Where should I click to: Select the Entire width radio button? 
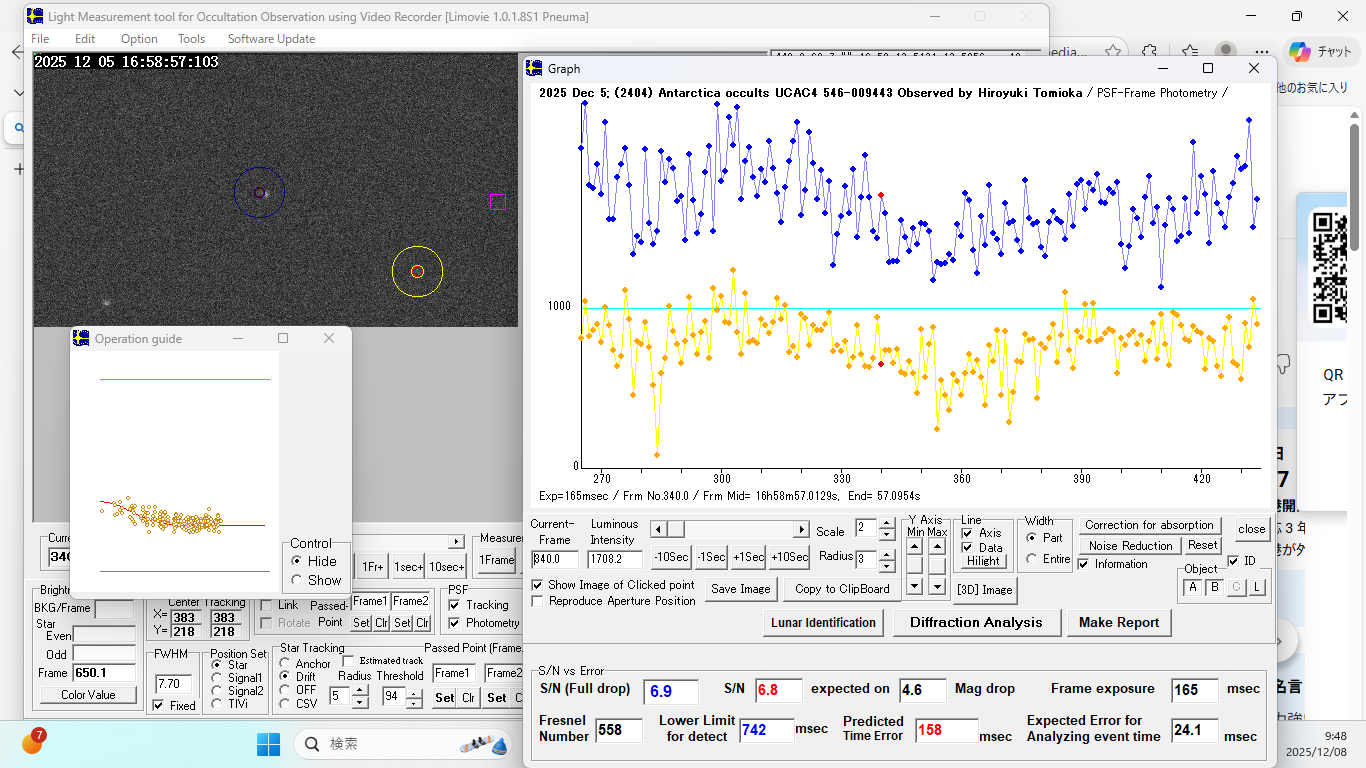pyautogui.click(x=1032, y=559)
